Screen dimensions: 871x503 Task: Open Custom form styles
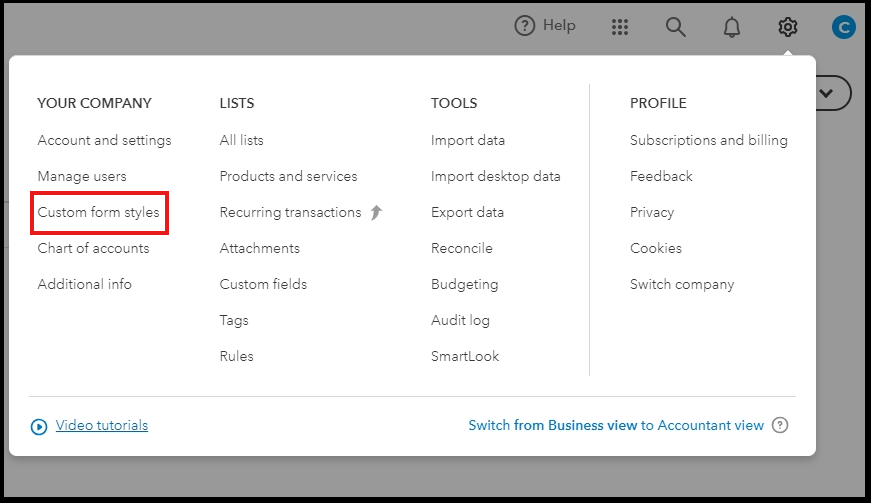coord(98,212)
